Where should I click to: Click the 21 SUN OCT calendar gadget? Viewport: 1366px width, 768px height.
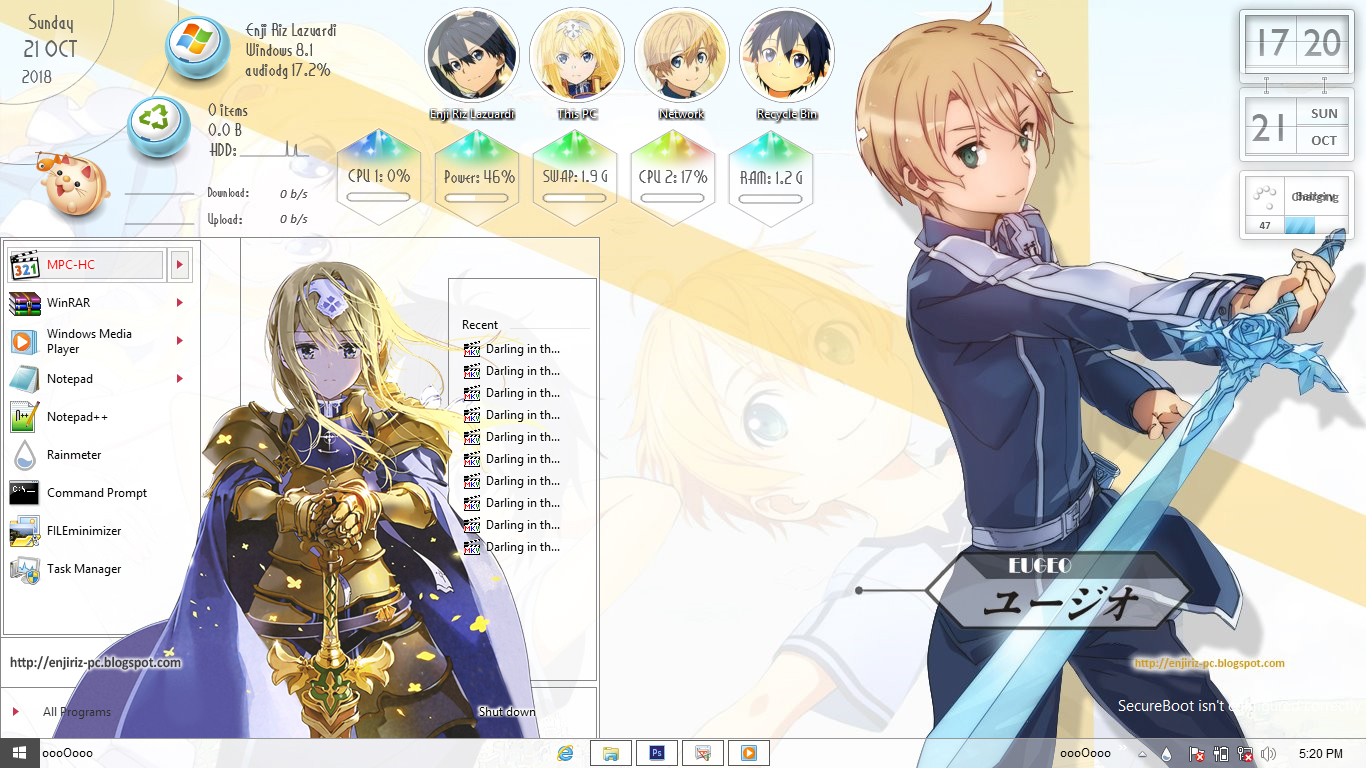[x=1296, y=125]
